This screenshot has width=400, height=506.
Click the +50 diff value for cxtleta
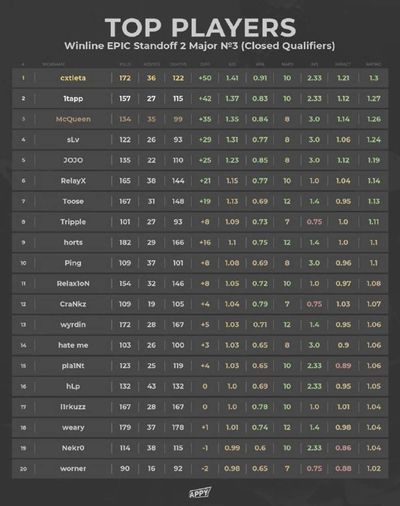(205, 78)
